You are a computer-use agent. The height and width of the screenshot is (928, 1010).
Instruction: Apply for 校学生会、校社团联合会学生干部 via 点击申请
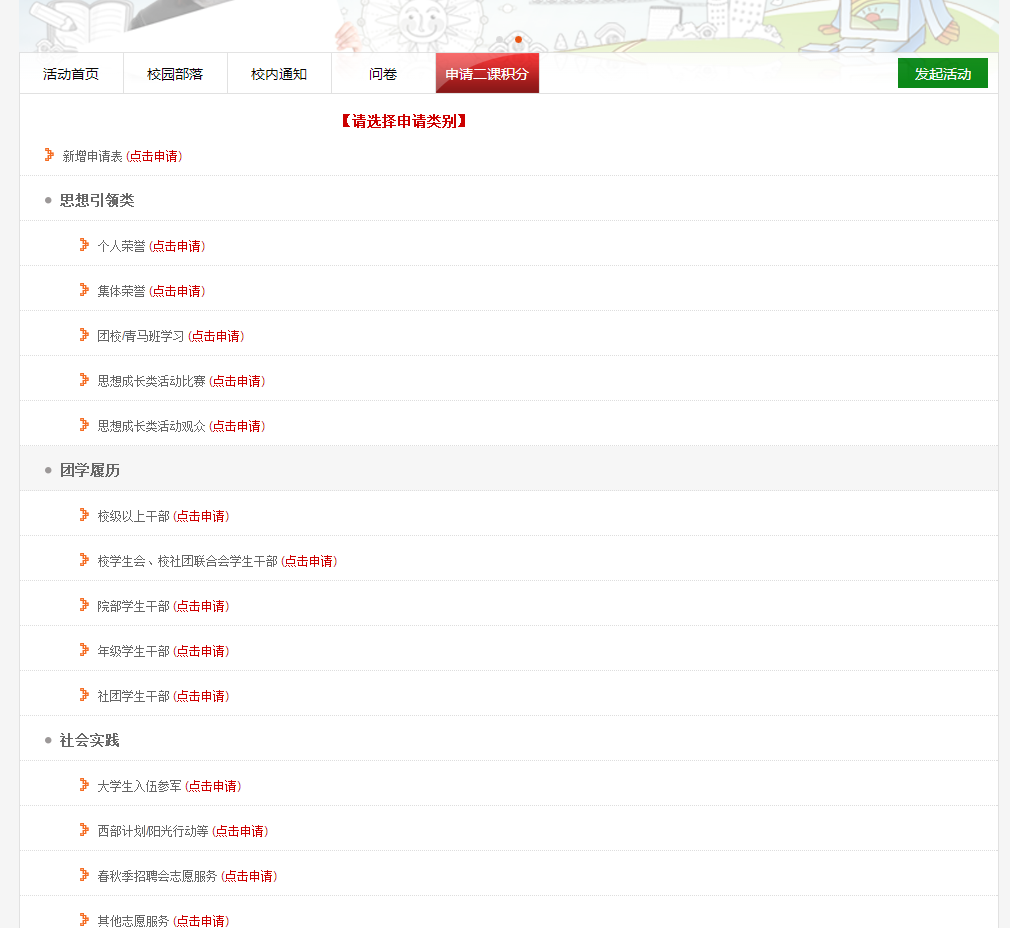309,562
